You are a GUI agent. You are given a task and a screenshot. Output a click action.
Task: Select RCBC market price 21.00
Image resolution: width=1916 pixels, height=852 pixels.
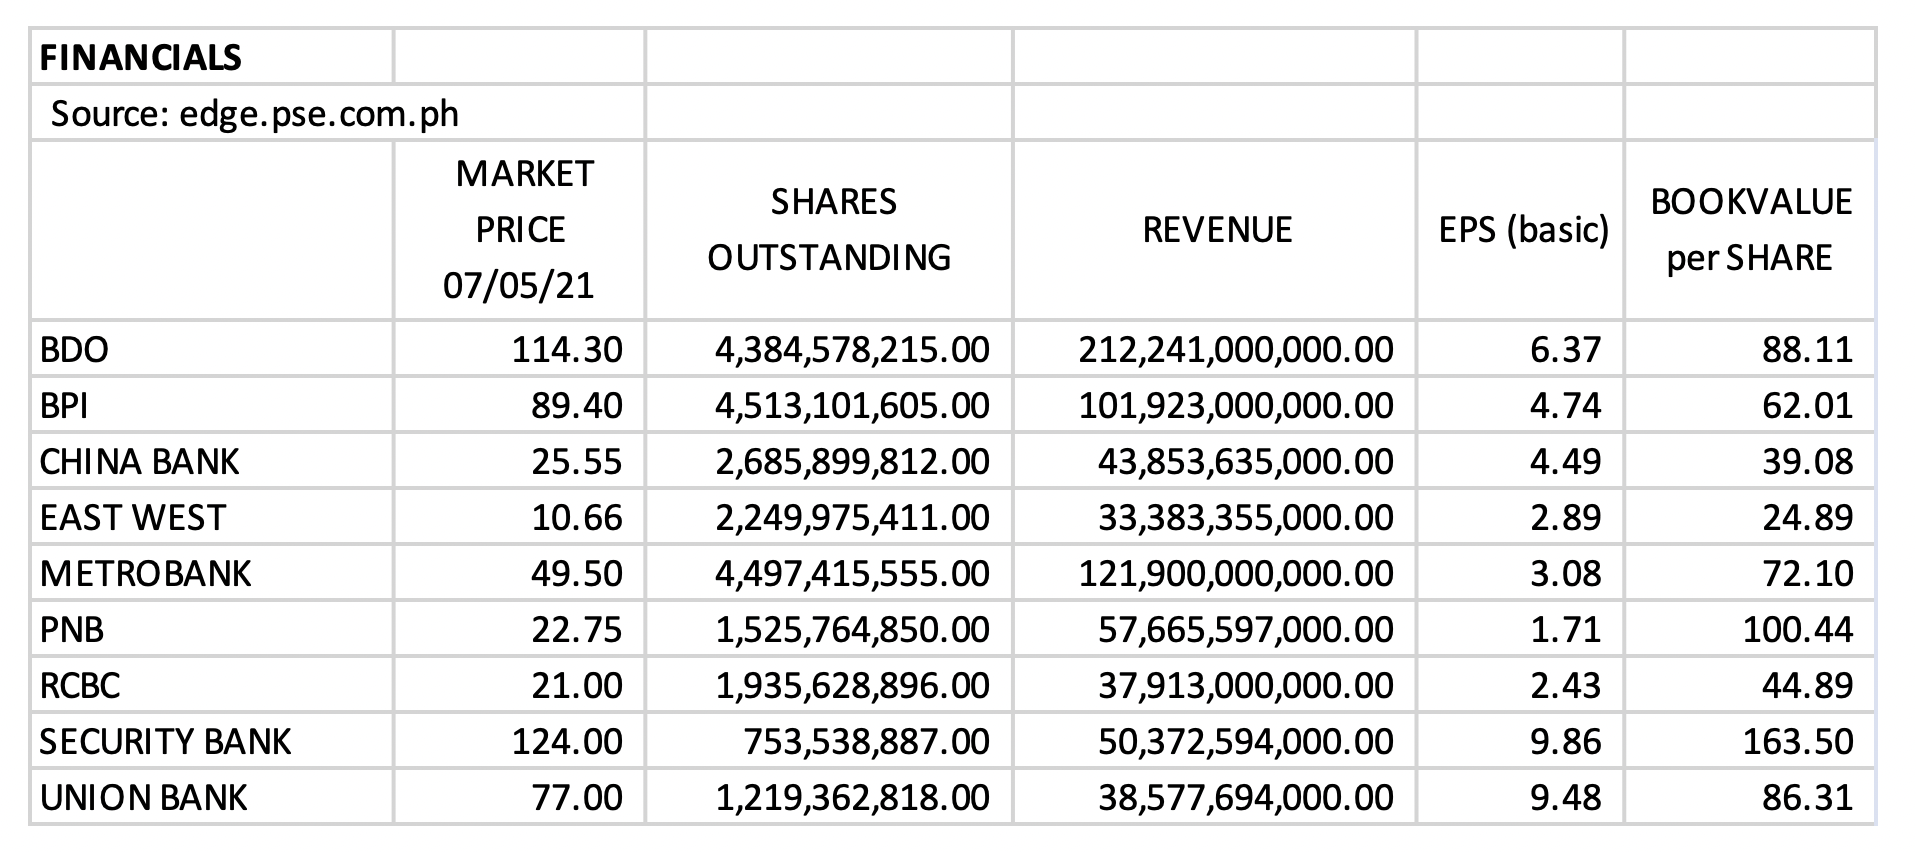(520, 685)
